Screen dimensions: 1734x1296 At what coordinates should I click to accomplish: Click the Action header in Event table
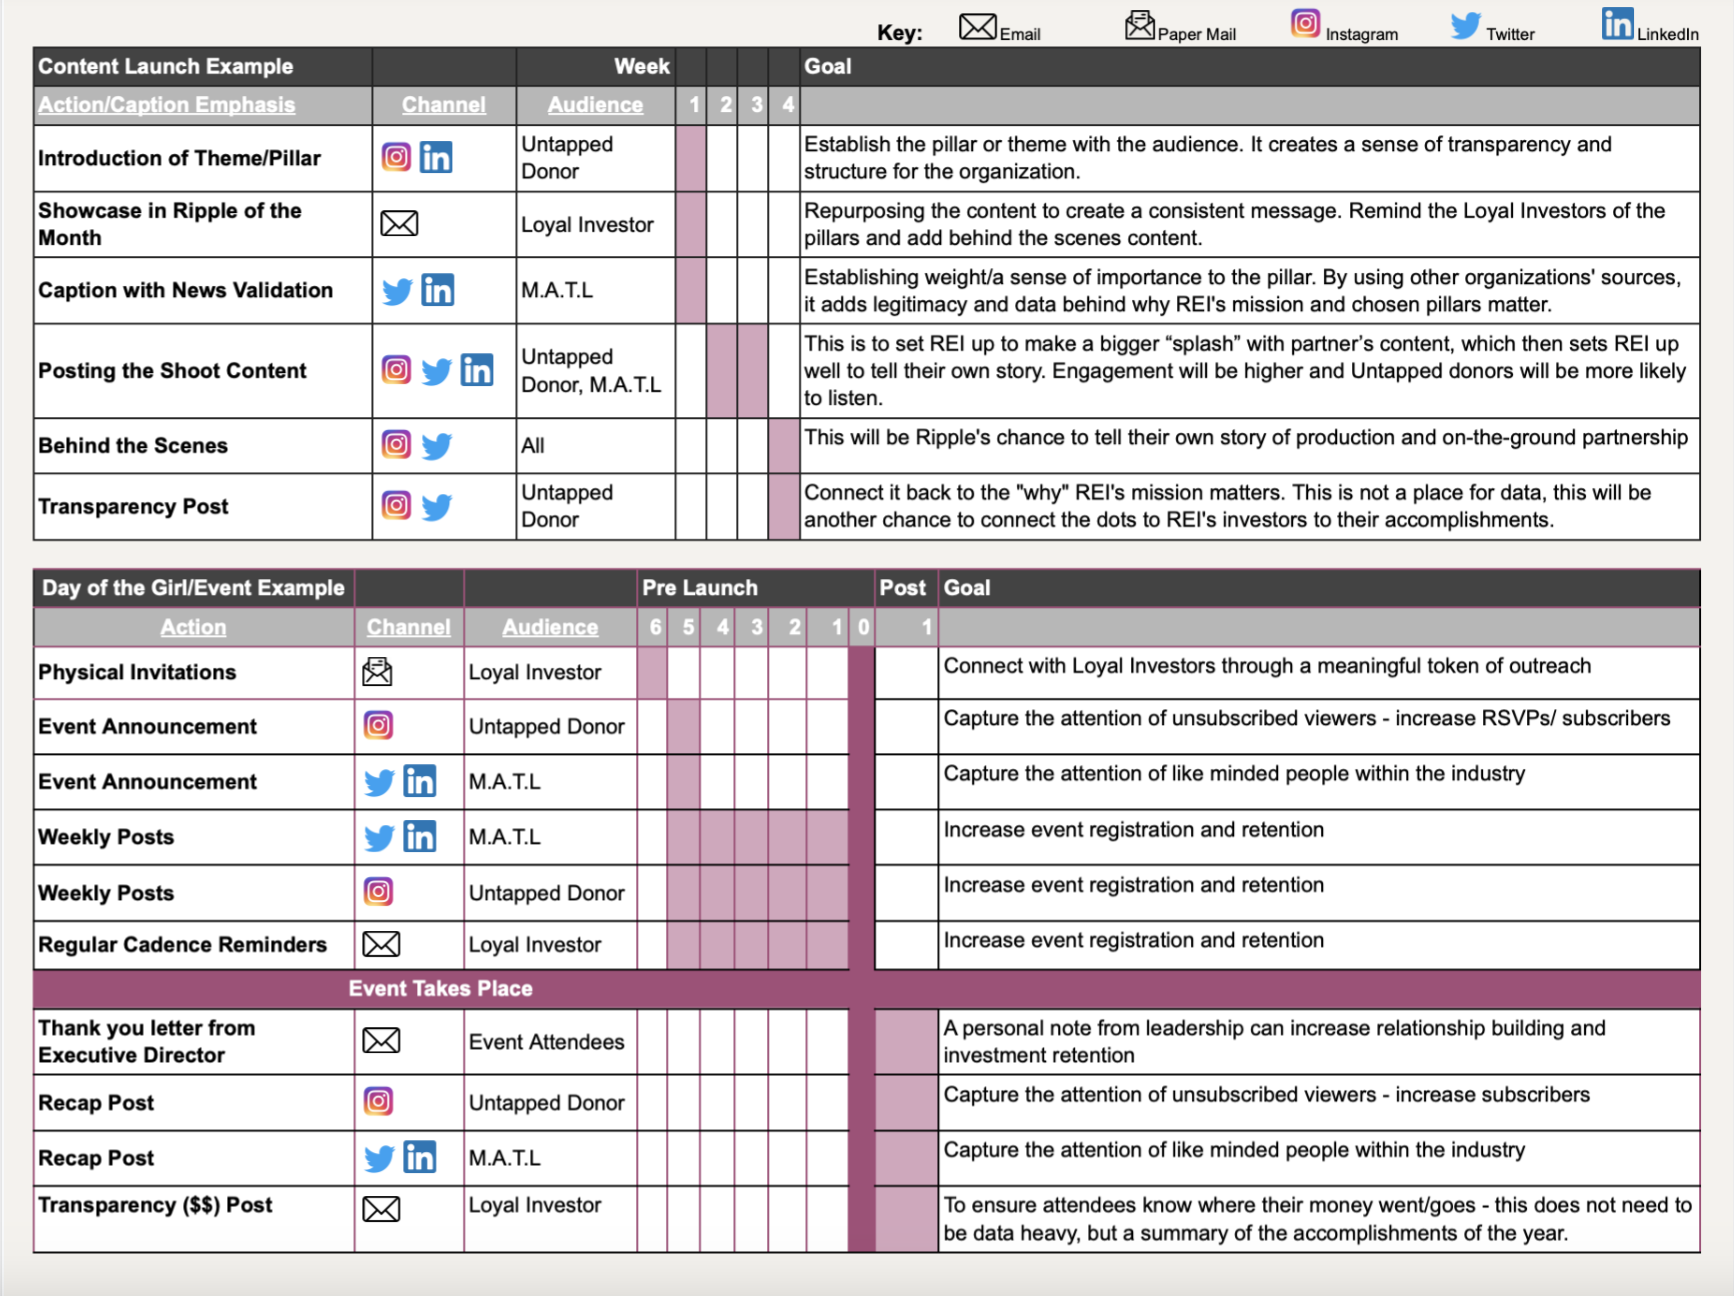(193, 627)
